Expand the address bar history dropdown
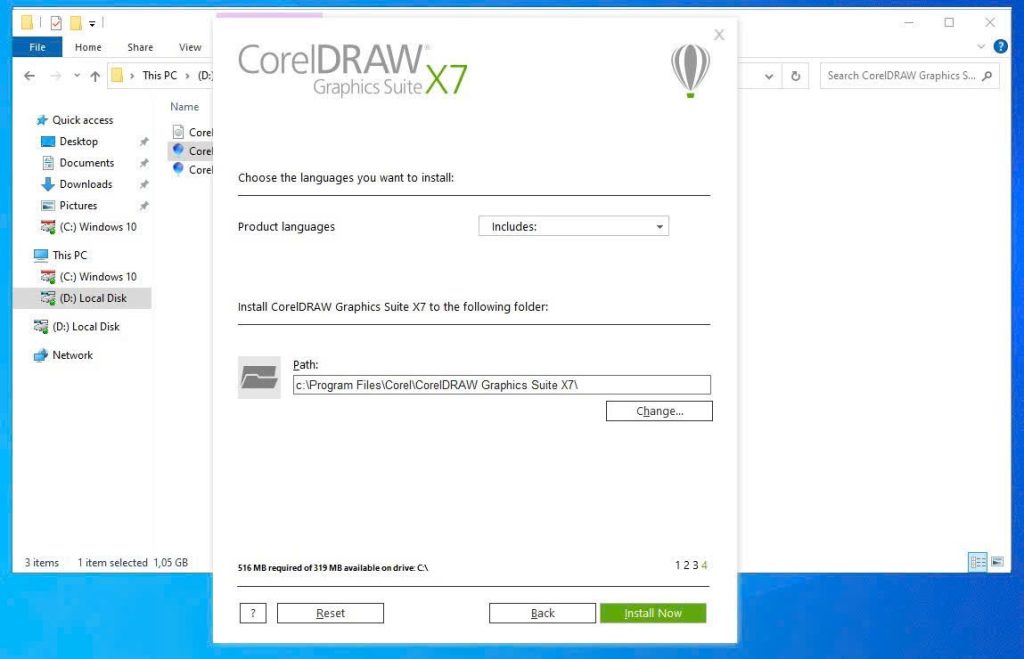This screenshot has height=659, width=1024. [x=768, y=76]
